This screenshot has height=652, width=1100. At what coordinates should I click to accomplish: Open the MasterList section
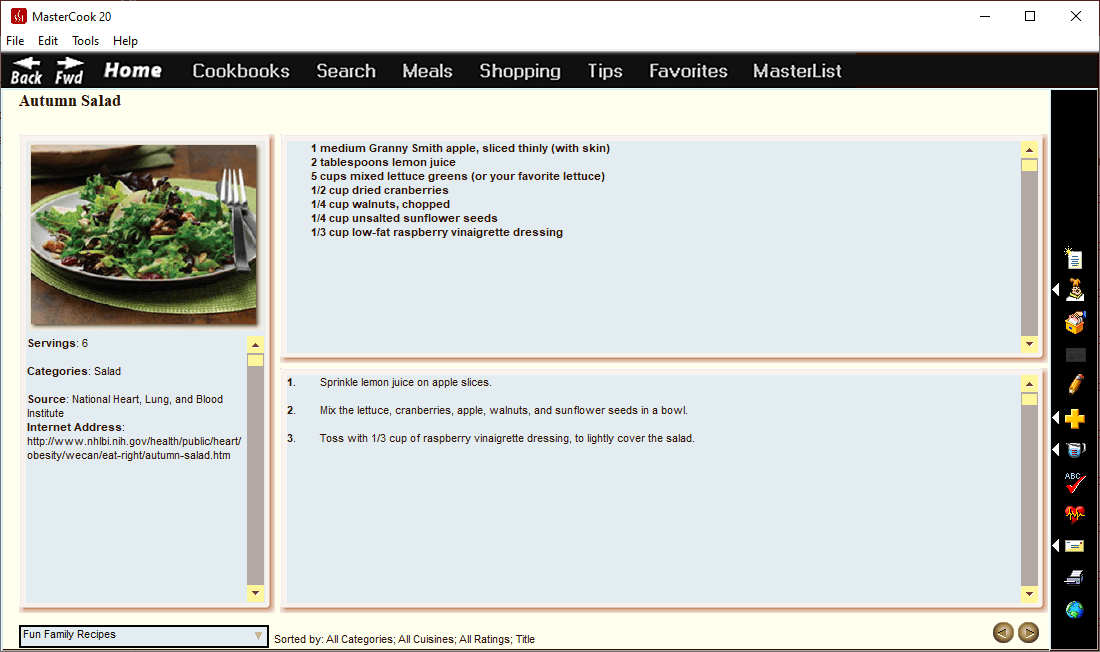797,71
